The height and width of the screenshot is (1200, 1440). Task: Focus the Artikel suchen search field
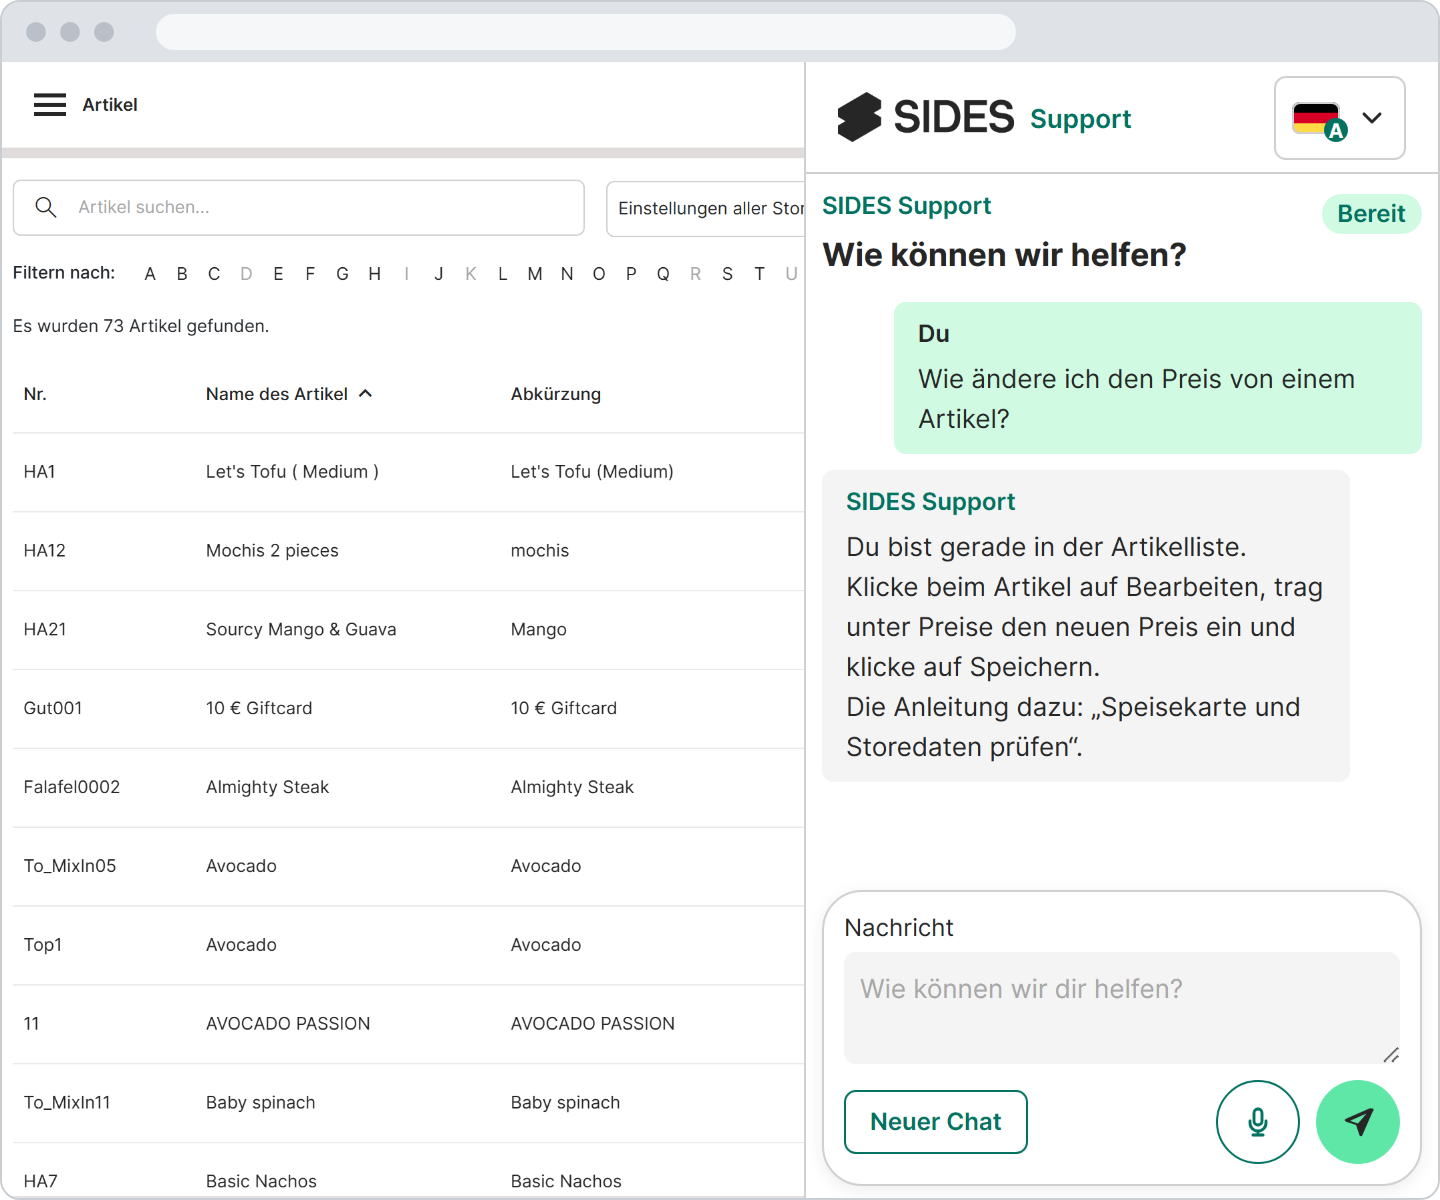[299, 208]
